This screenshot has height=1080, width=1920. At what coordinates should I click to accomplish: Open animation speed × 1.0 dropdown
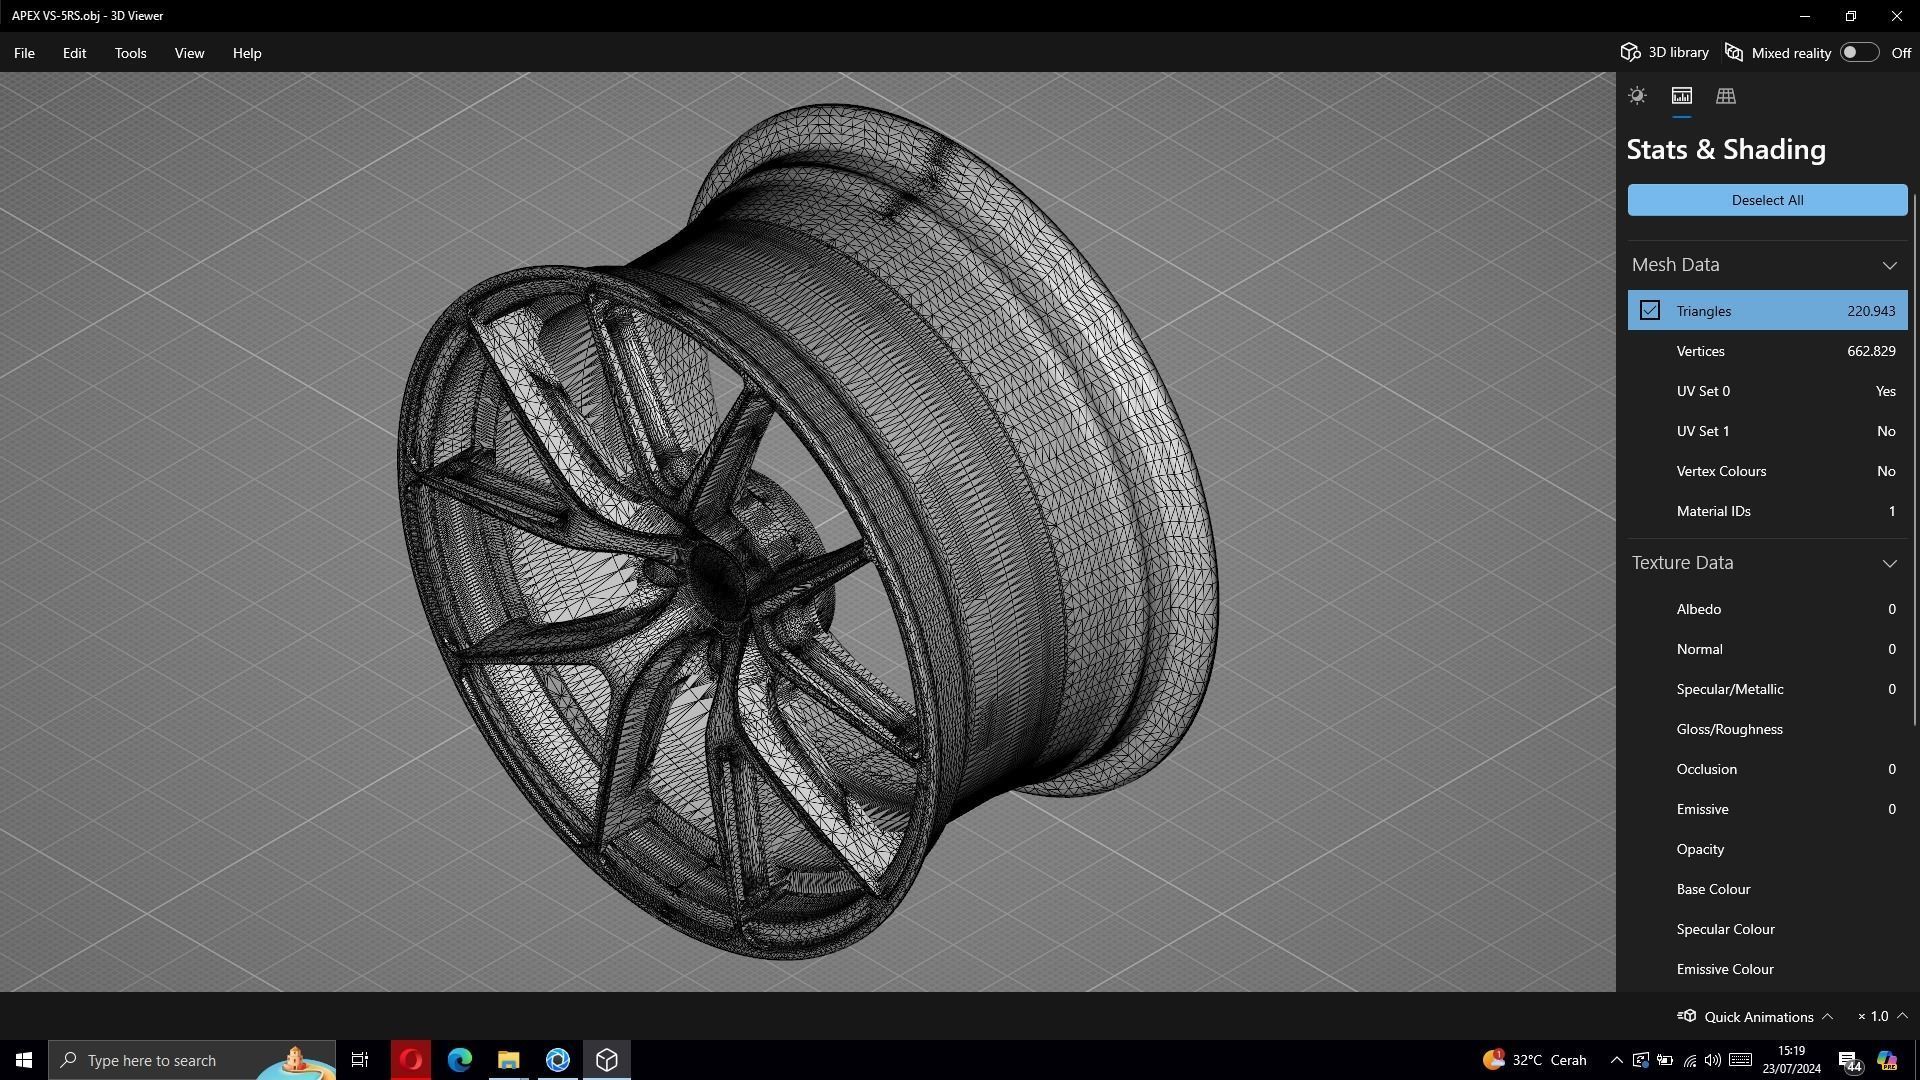point(1882,1016)
